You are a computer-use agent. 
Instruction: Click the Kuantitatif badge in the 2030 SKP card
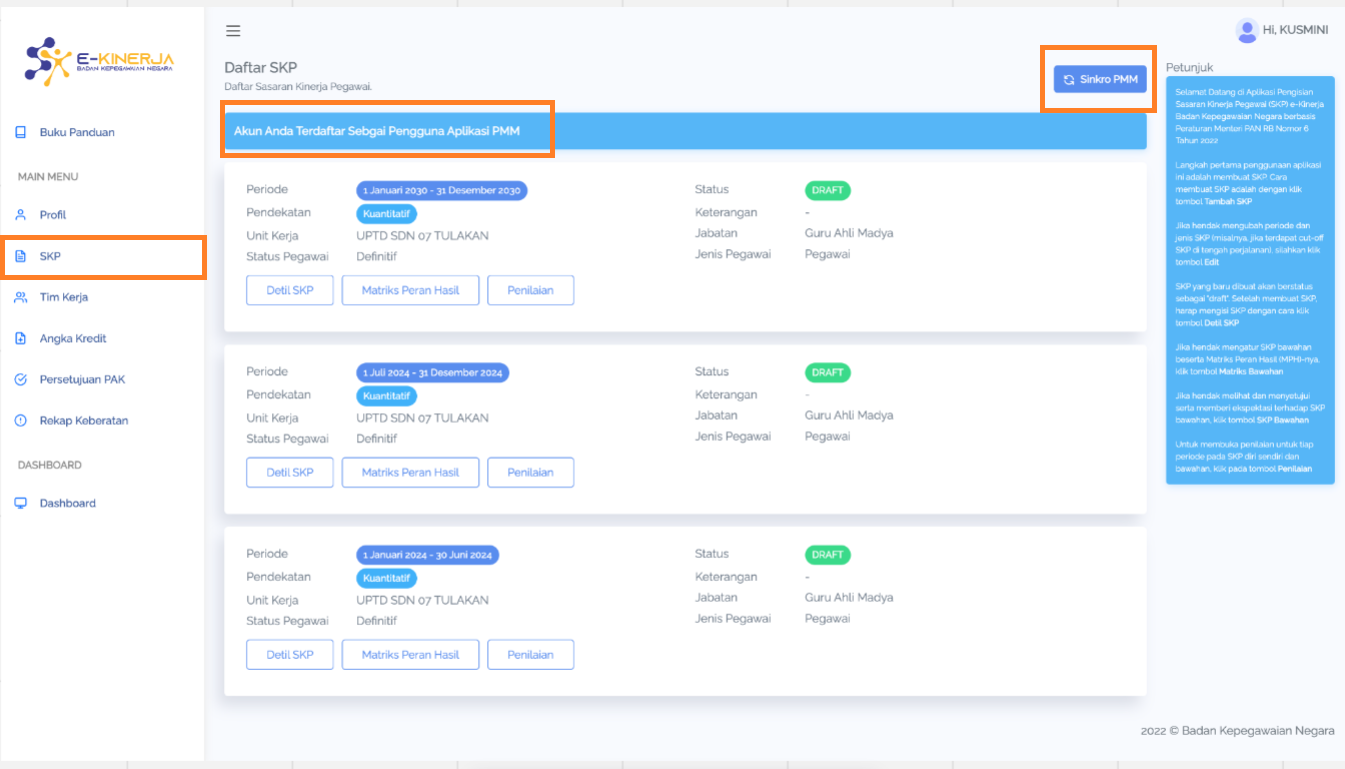(x=387, y=214)
